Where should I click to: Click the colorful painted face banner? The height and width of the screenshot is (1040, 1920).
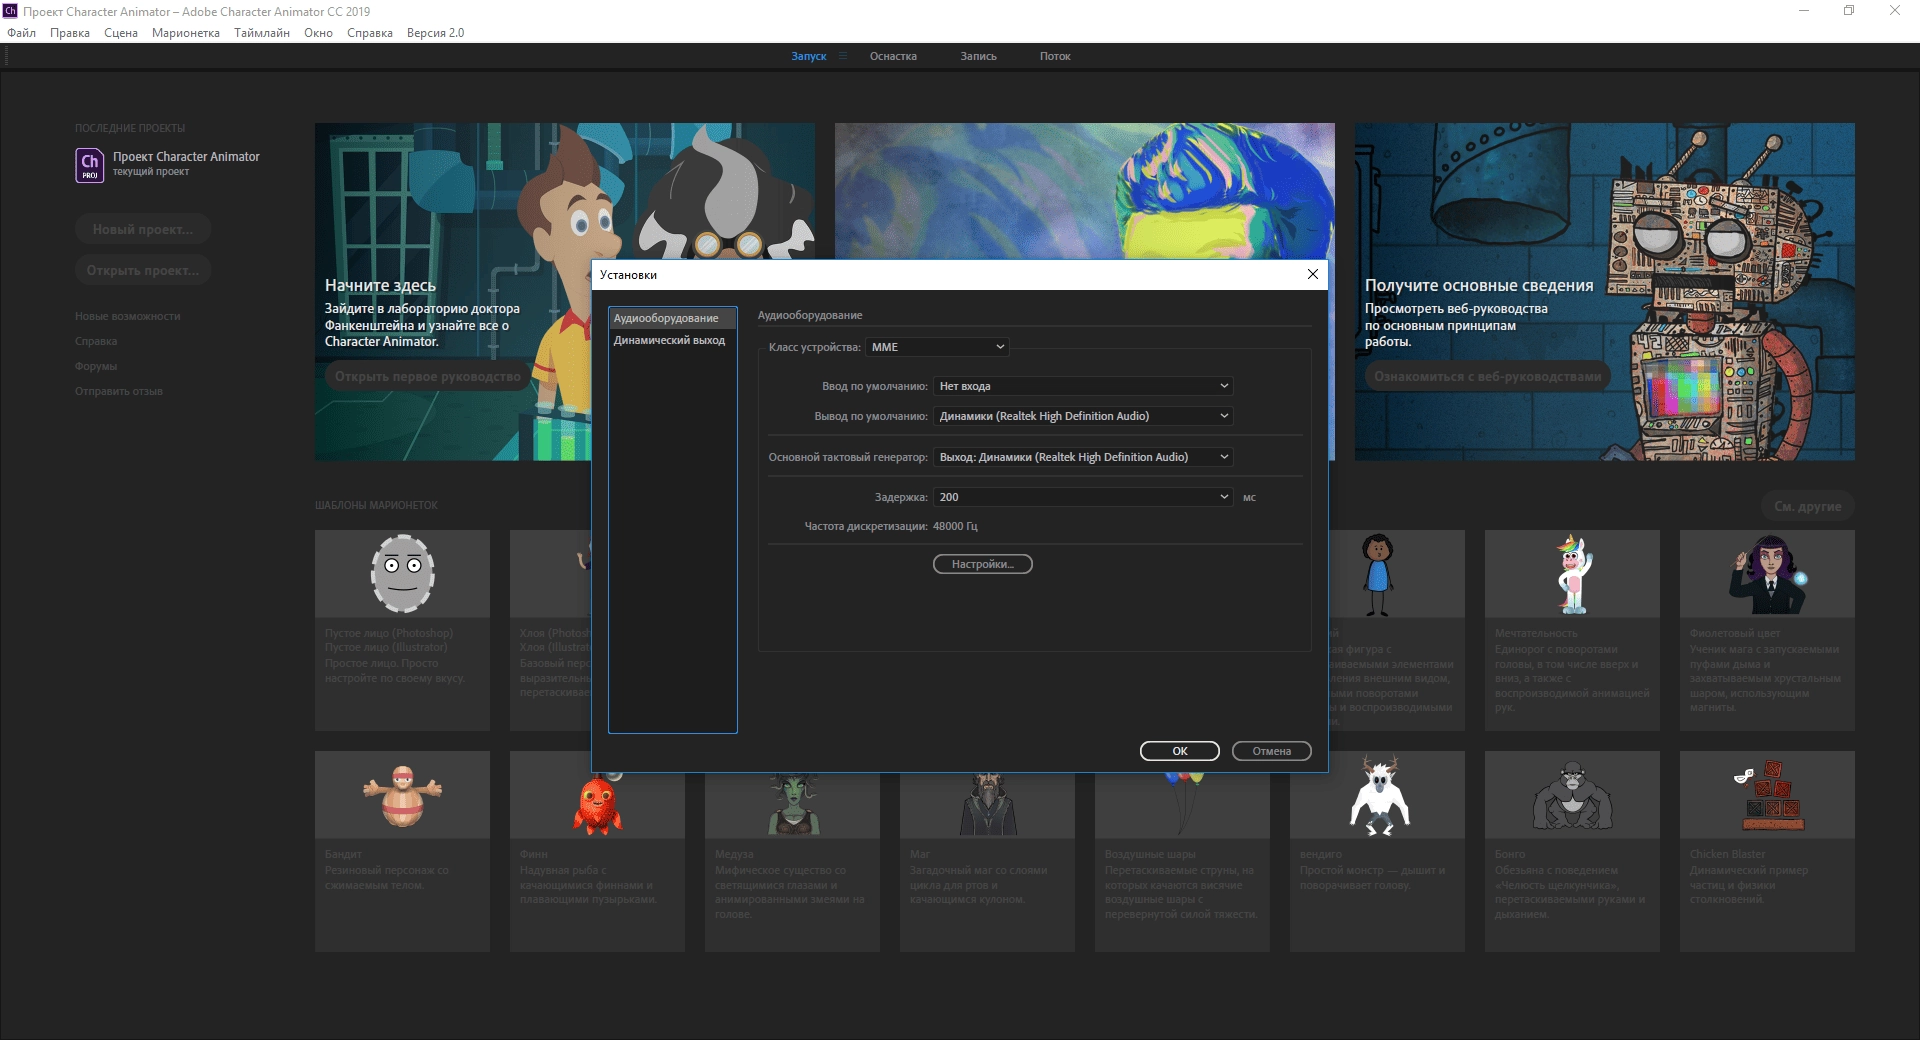1085,191
